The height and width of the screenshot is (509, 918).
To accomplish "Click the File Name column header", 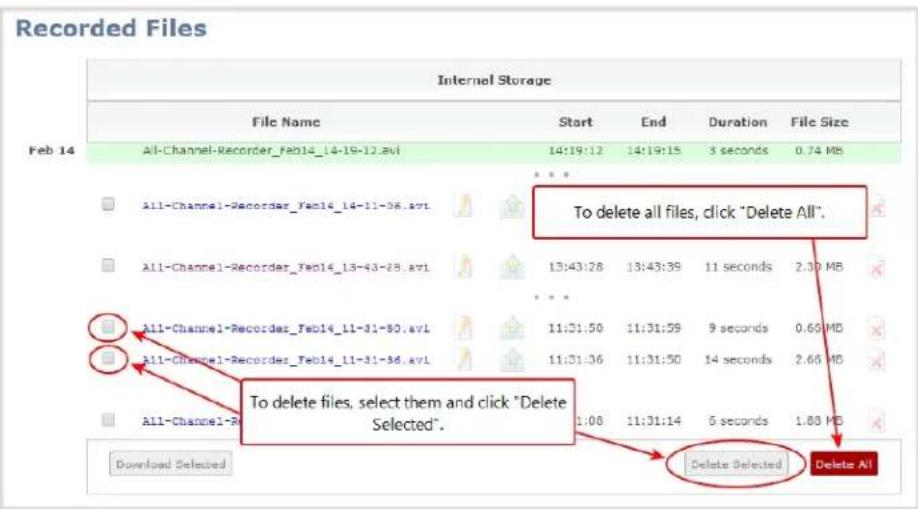I will (x=286, y=122).
